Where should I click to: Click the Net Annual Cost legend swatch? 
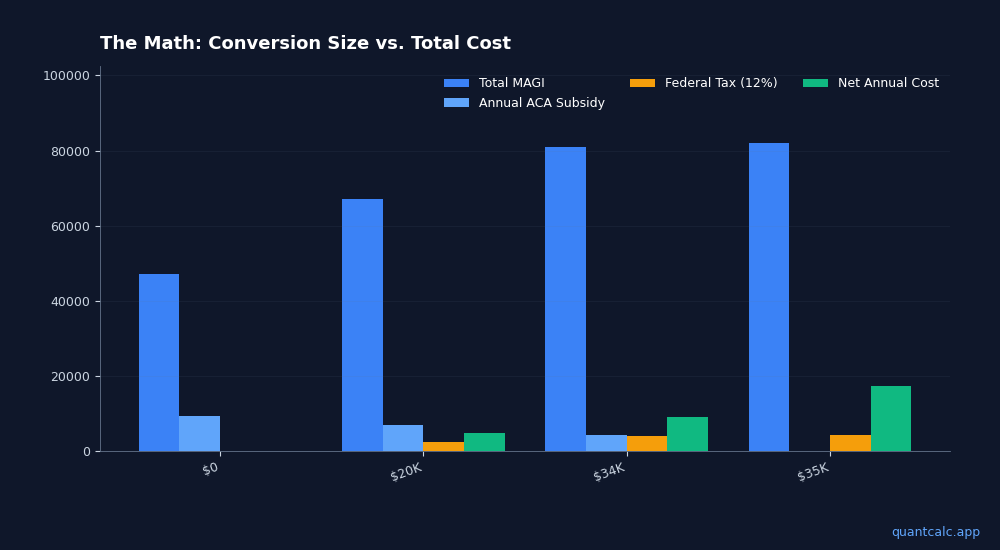815,83
